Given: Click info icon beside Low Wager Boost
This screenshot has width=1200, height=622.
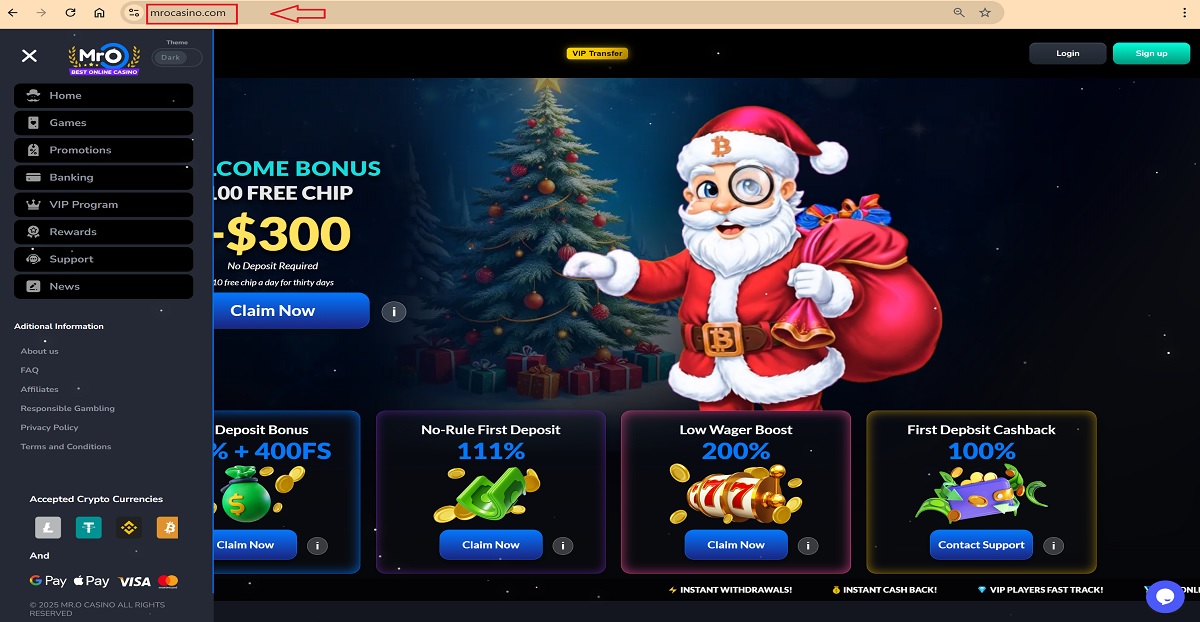Looking at the screenshot, I should [808, 546].
